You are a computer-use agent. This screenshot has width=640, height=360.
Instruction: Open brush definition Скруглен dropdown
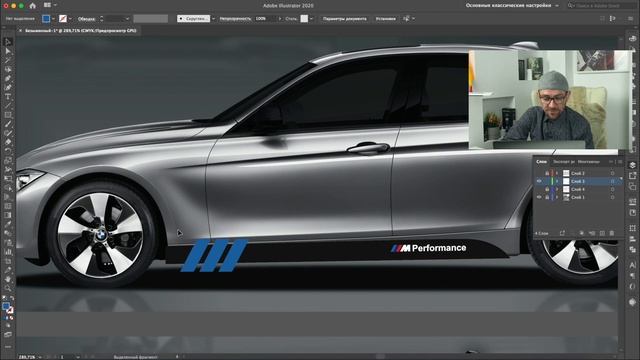213,19
